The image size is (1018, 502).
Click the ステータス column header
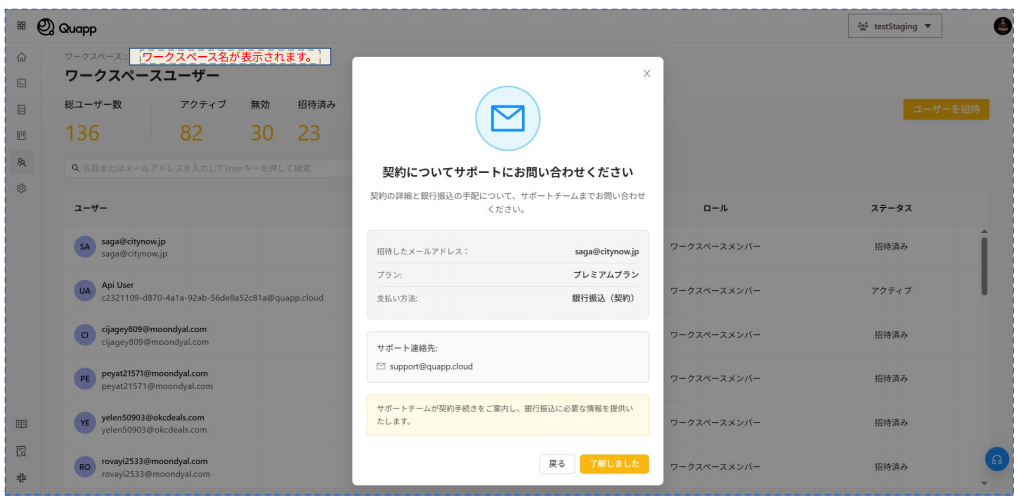point(890,208)
